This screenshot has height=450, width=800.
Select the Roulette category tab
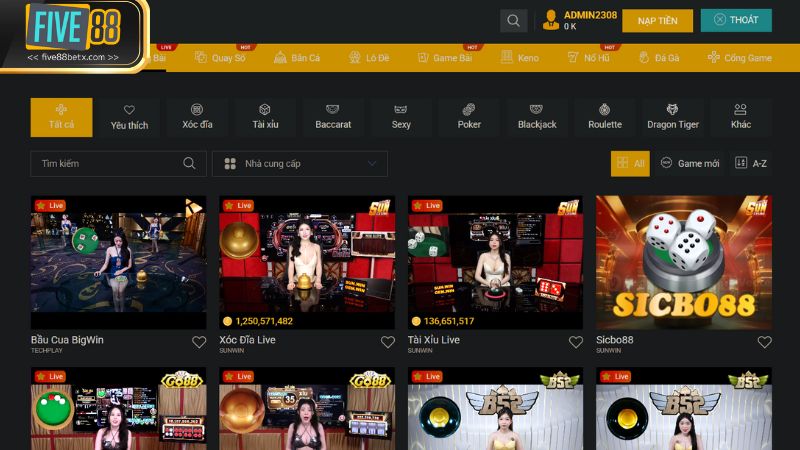605,117
